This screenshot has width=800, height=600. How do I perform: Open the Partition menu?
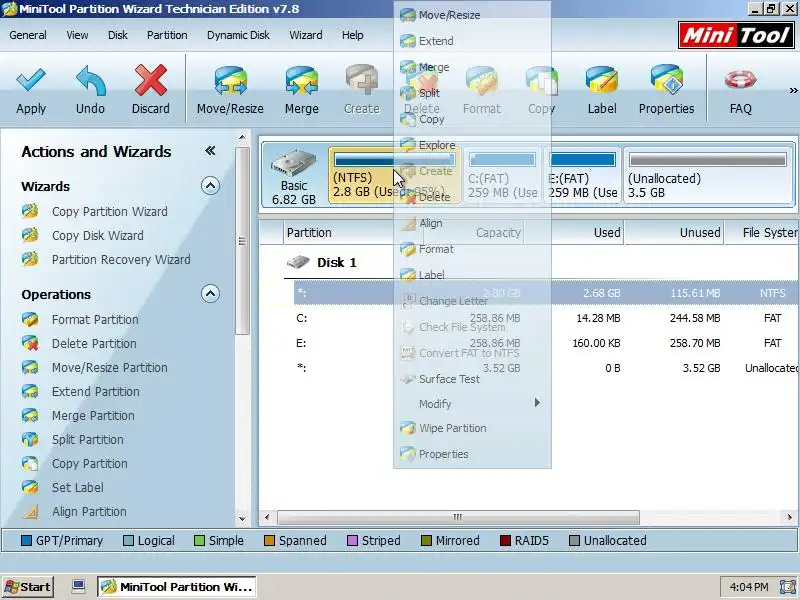[x=167, y=35]
